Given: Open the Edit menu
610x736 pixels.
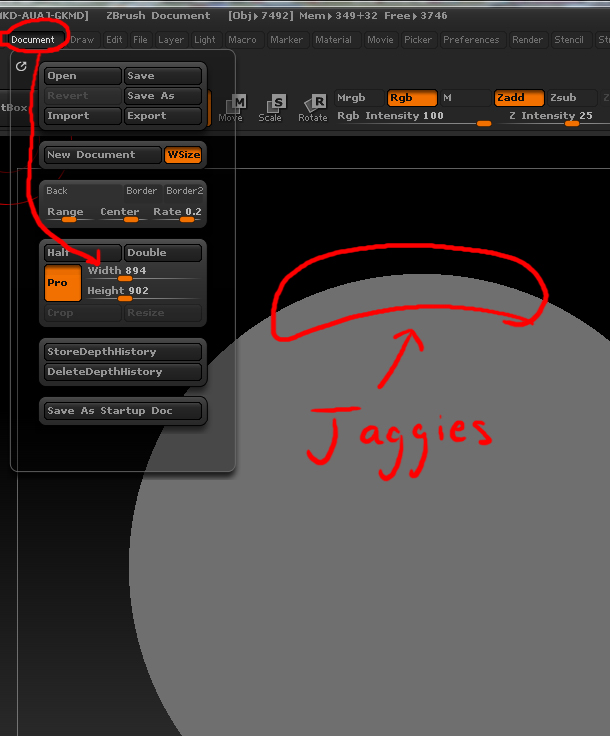Looking at the screenshot, I should pos(114,40).
